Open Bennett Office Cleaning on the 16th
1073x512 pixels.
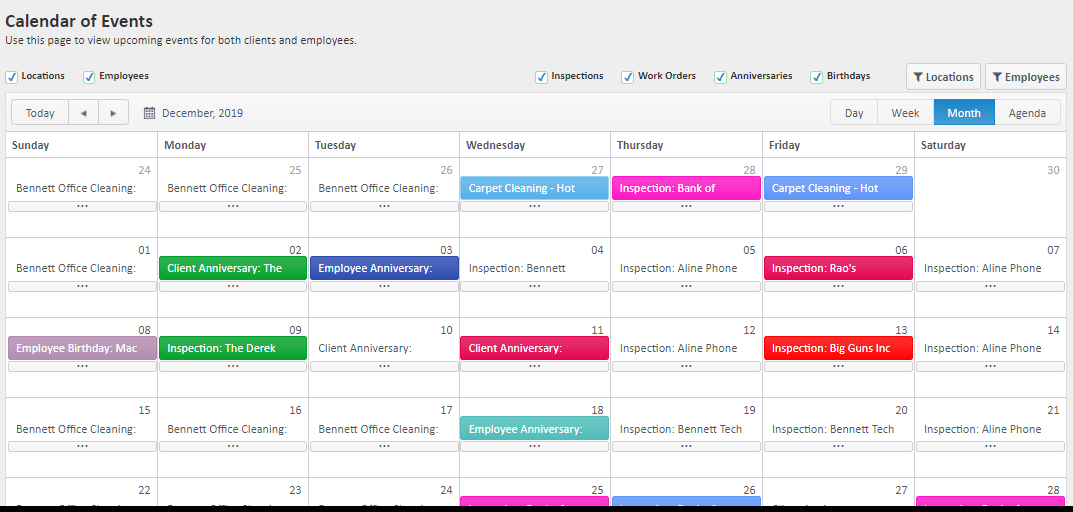233,428
